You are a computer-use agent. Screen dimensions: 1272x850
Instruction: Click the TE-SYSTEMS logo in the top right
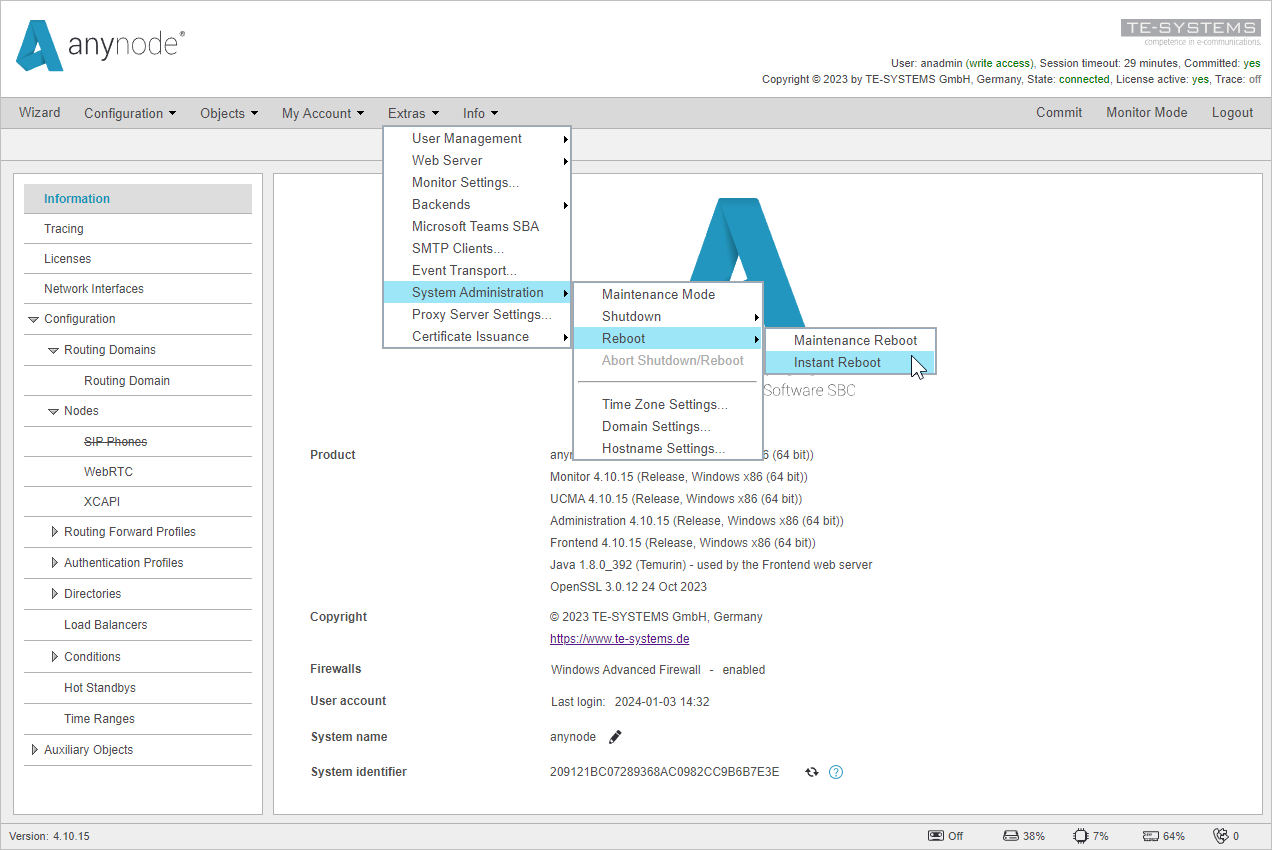click(x=1191, y=27)
